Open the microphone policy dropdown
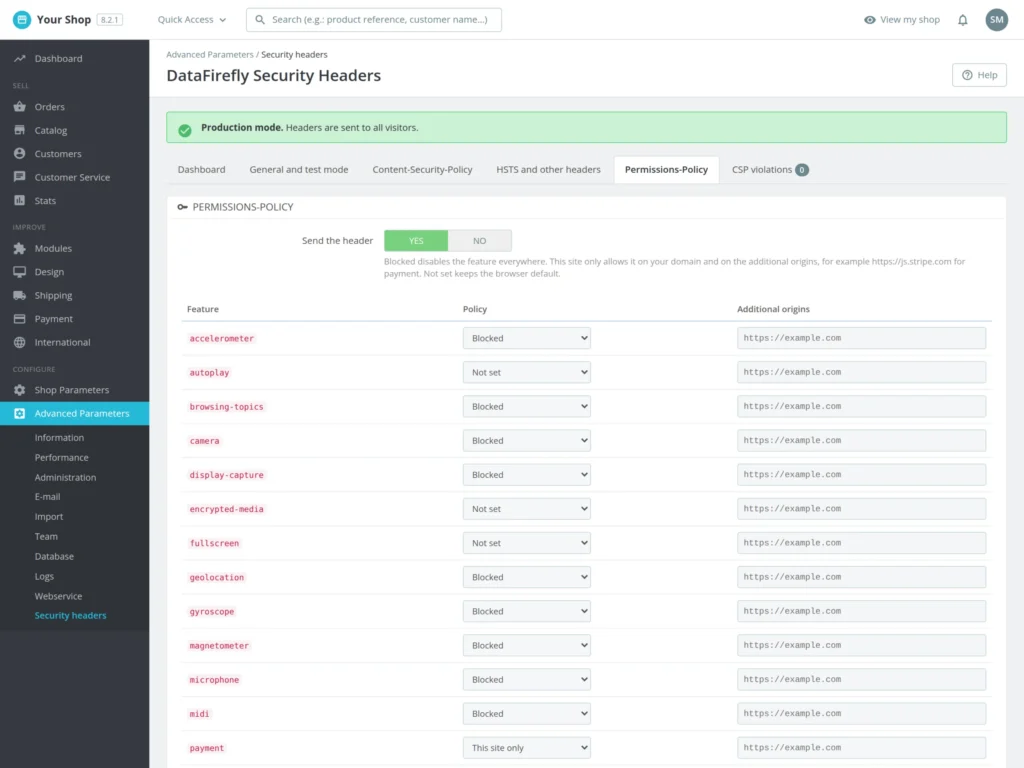The width and height of the screenshot is (1024, 768). point(526,679)
